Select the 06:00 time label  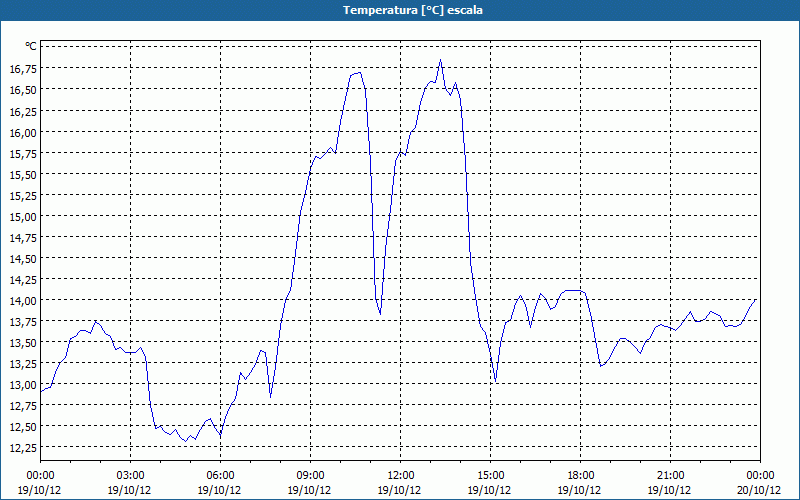click(x=220, y=476)
